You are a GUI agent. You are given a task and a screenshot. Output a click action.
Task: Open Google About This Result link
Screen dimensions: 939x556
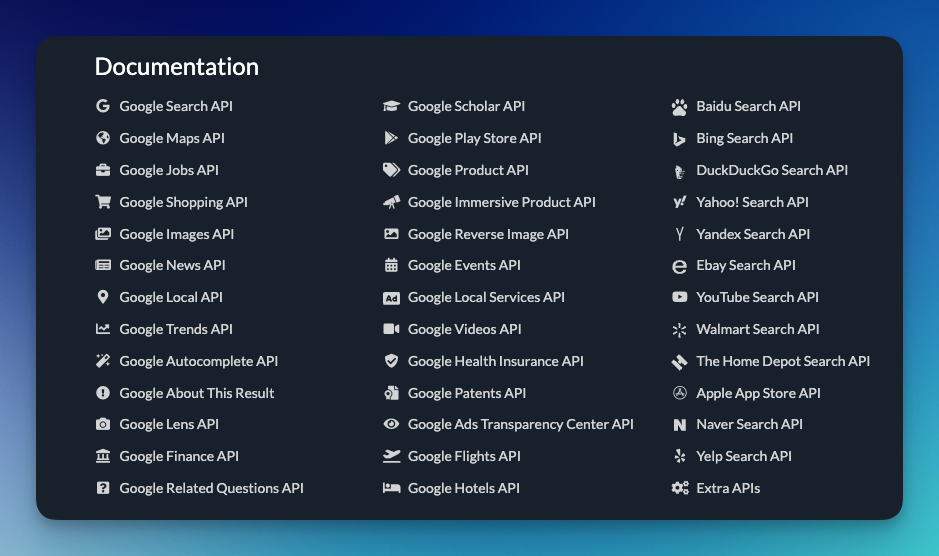click(x=196, y=393)
